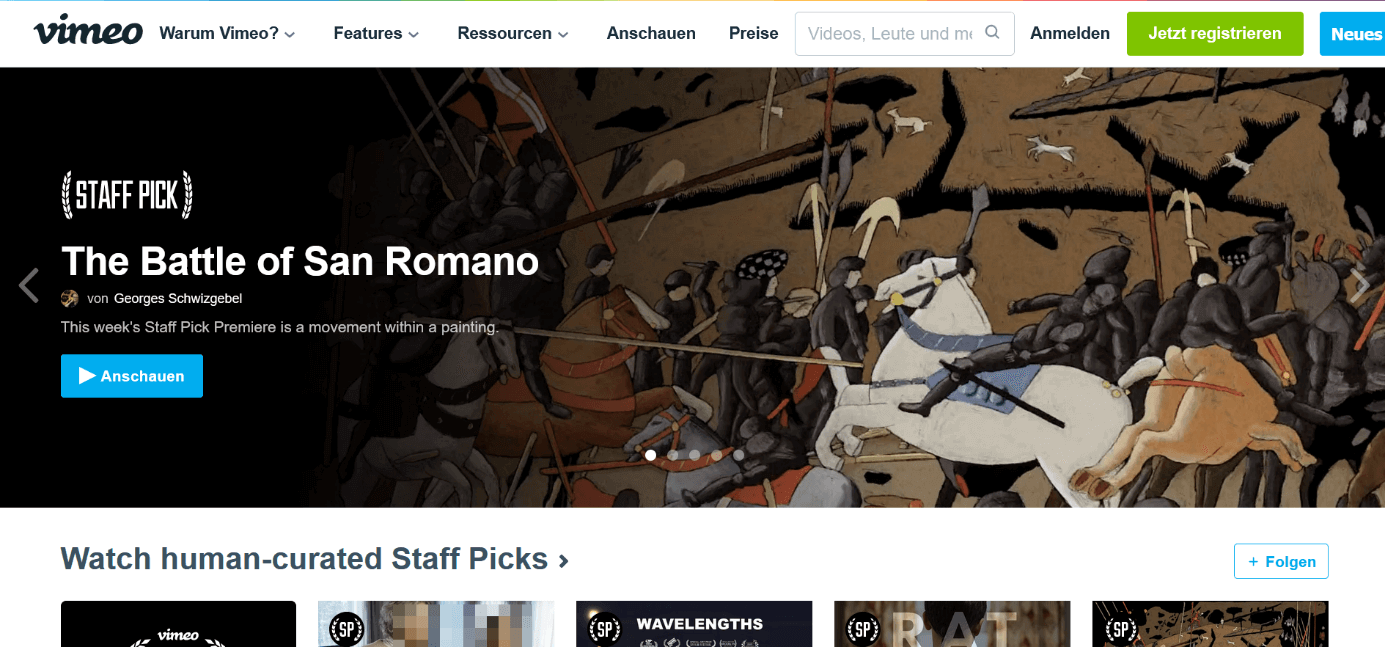Expand the Features dropdown menu
Screen dimensions: 1385x647
click(x=376, y=33)
